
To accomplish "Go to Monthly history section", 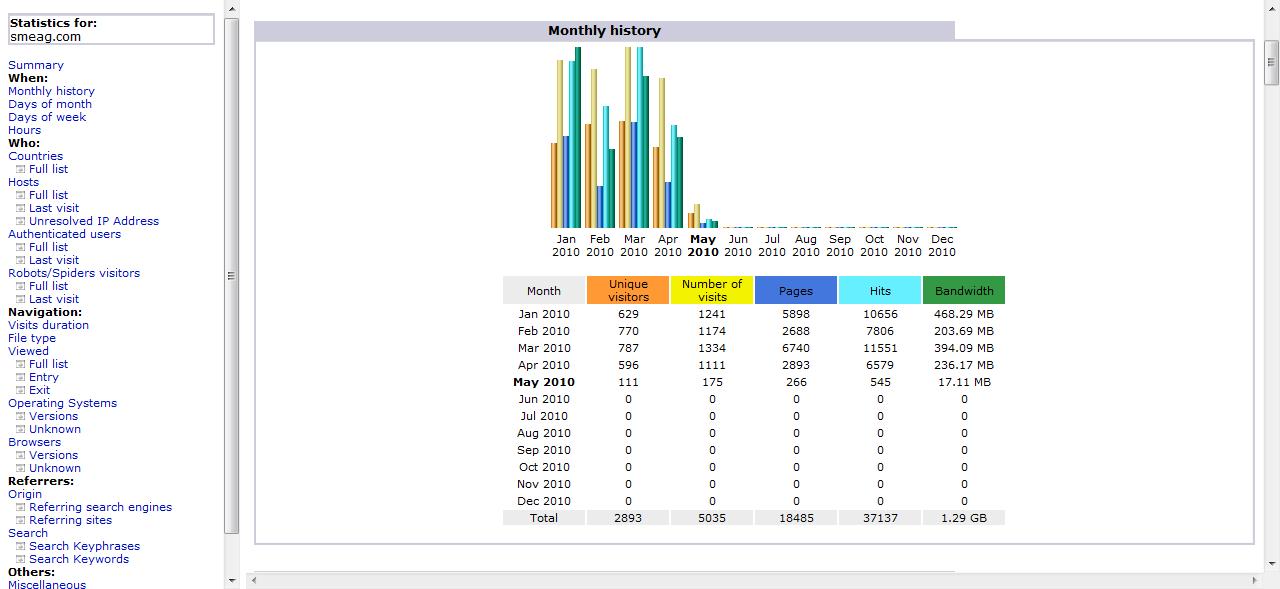I will tap(51, 91).
